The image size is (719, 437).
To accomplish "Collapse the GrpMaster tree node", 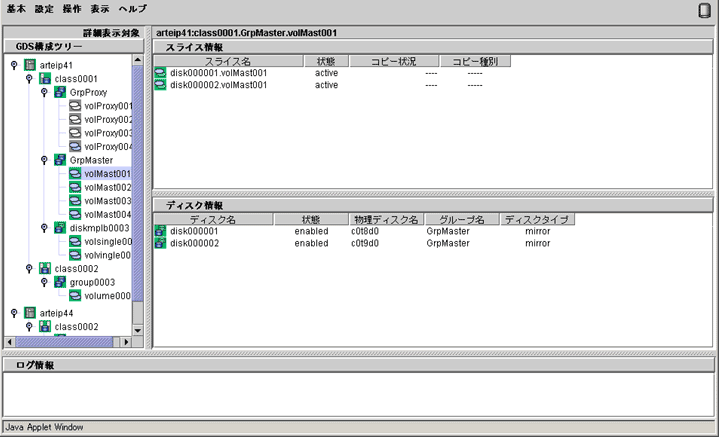I will tap(44, 160).
